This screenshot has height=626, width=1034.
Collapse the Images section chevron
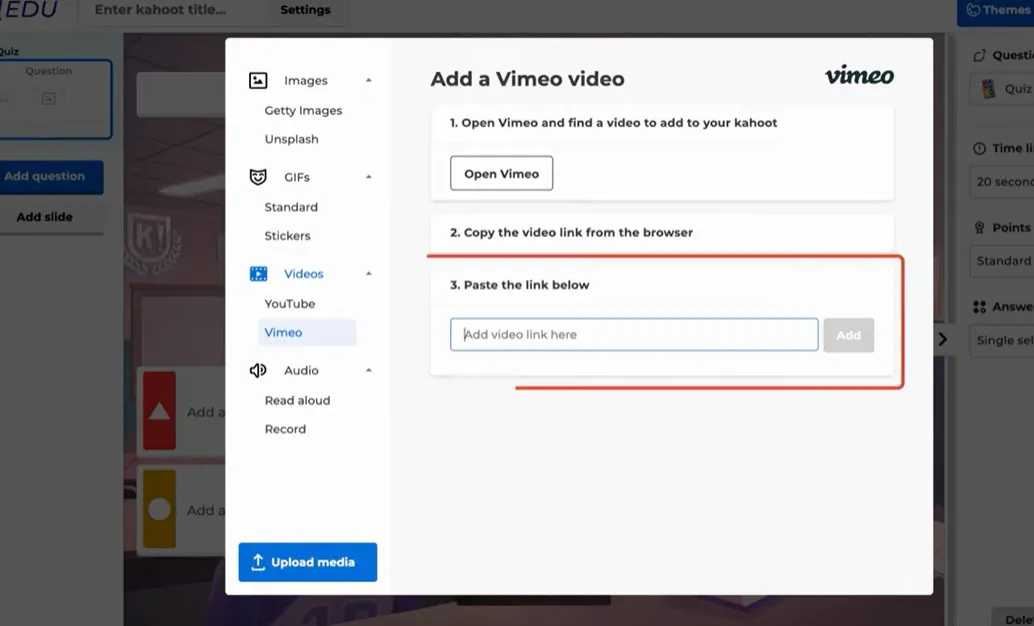(x=368, y=81)
